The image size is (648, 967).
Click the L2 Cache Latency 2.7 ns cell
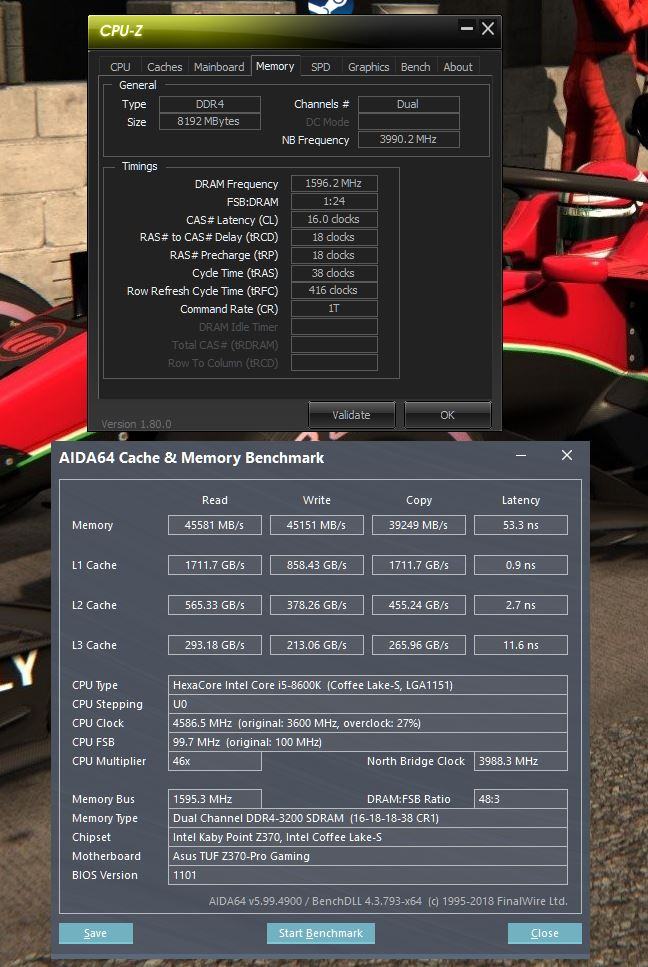click(521, 605)
